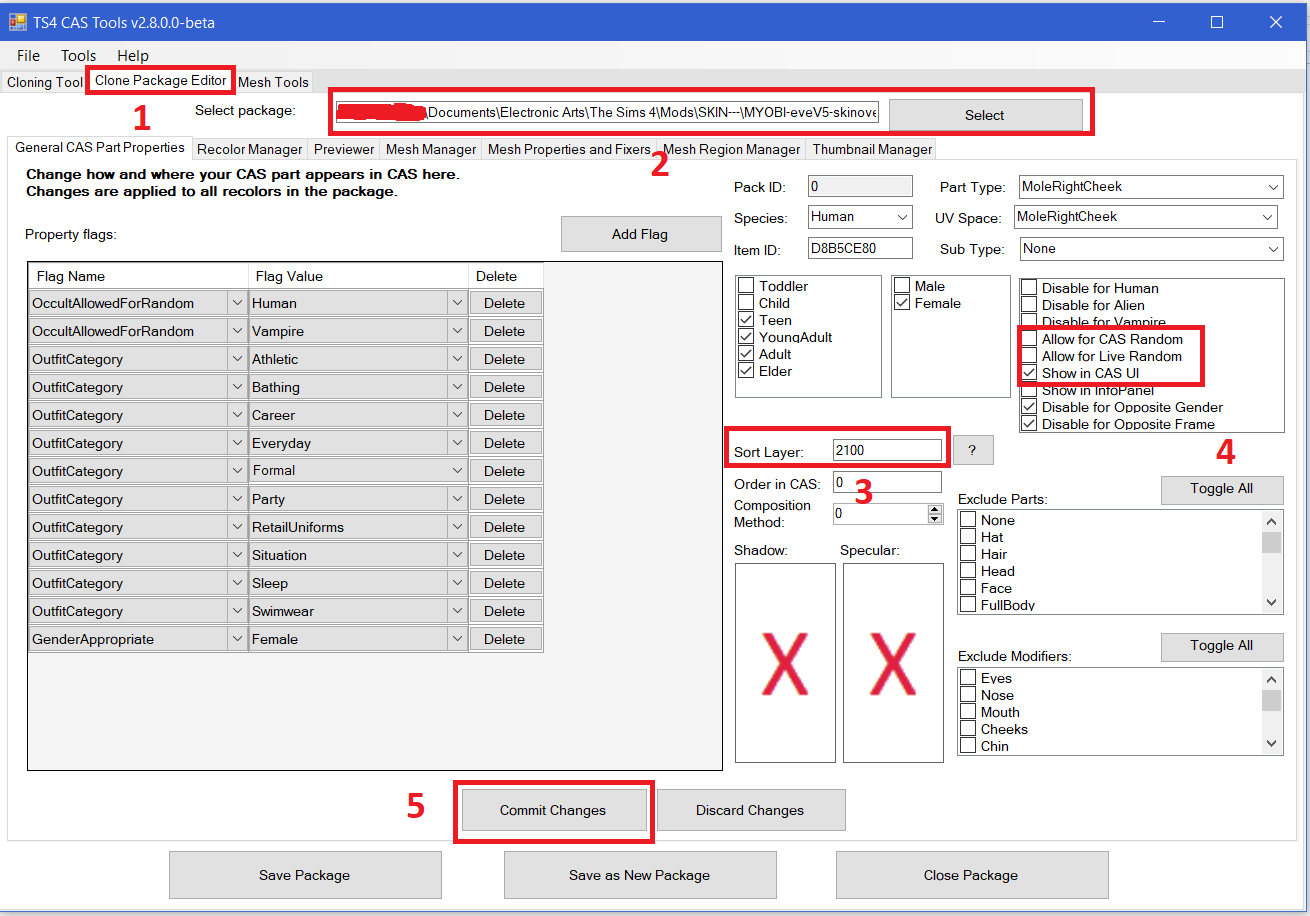Delete the GenderAppropriate Female flag
Screen dimensions: 1310x916
505,639
